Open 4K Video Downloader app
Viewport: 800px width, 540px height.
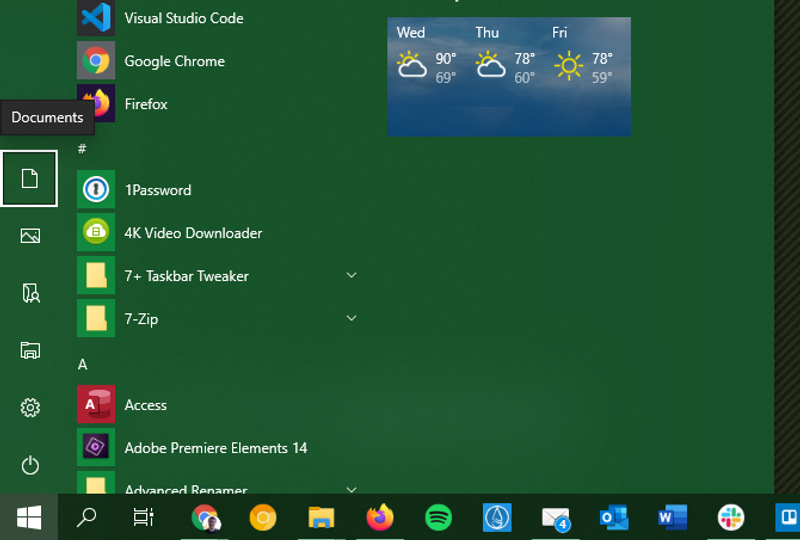click(217, 232)
